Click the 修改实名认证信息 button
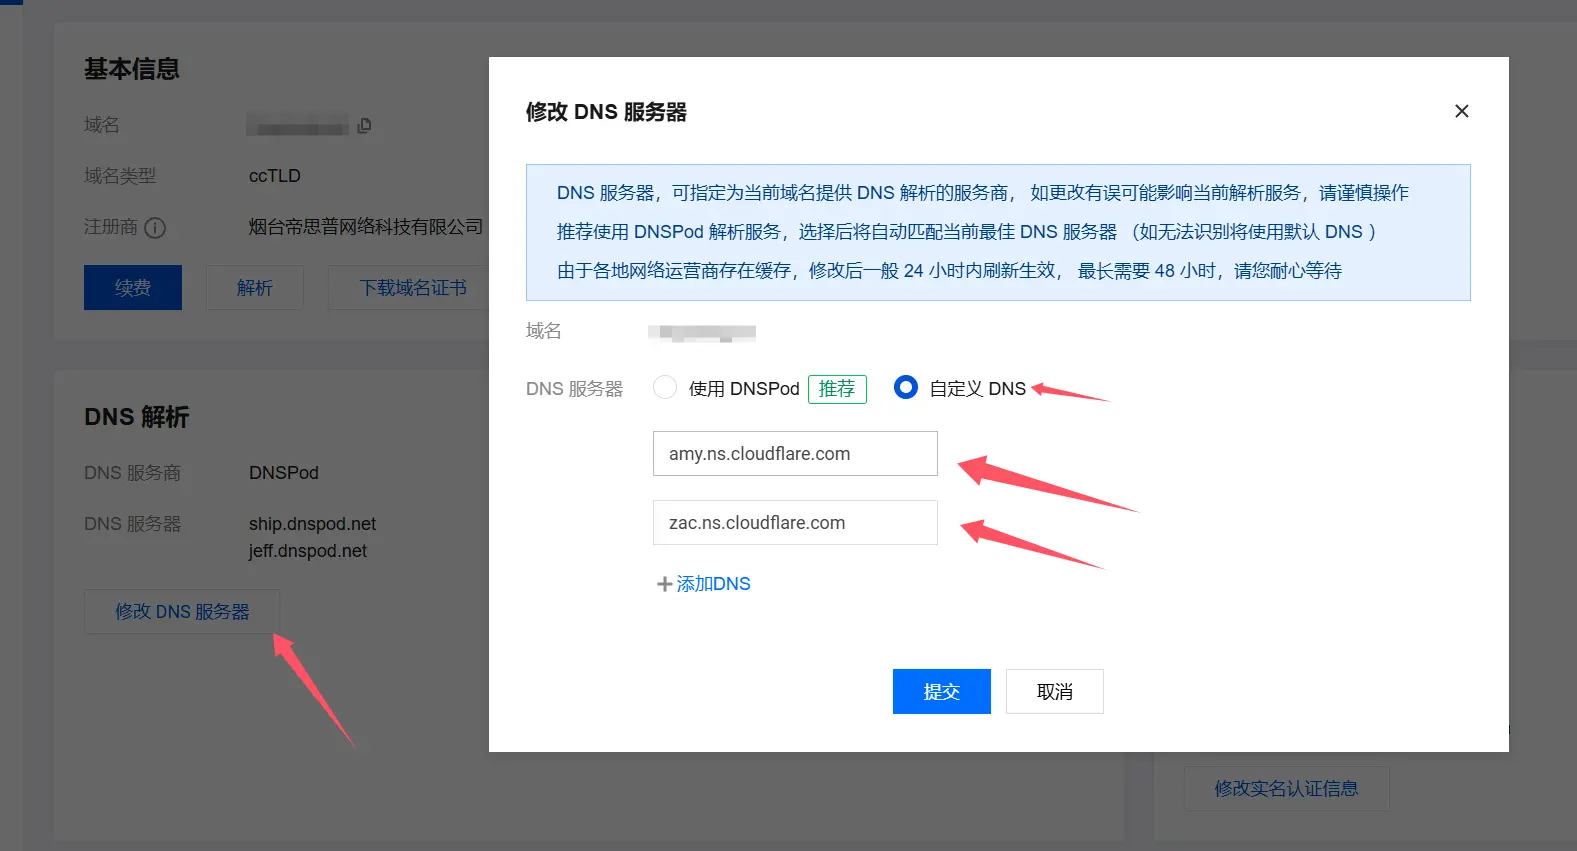Viewport: 1577px width, 851px height. tap(1286, 789)
